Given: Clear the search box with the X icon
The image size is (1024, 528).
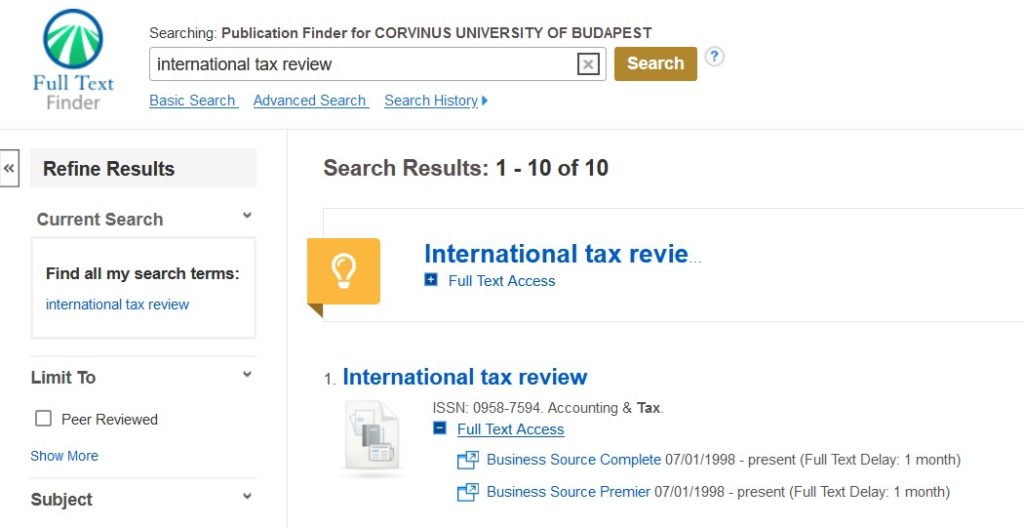Looking at the screenshot, I should (588, 64).
